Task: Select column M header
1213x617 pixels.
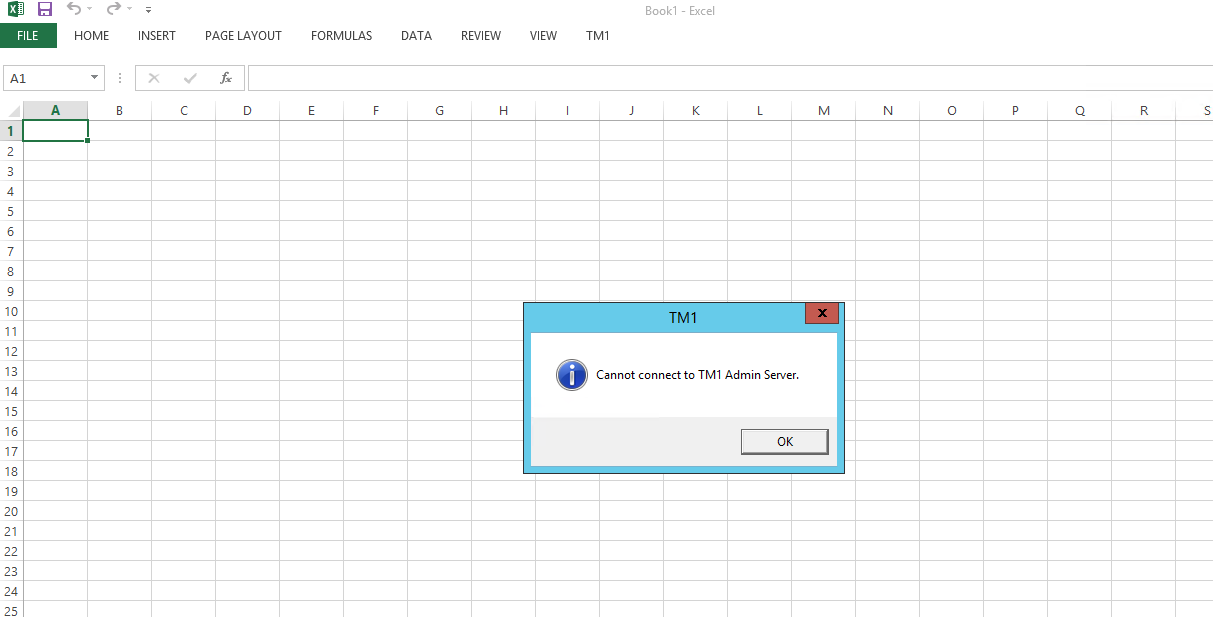Action: (823, 110)
